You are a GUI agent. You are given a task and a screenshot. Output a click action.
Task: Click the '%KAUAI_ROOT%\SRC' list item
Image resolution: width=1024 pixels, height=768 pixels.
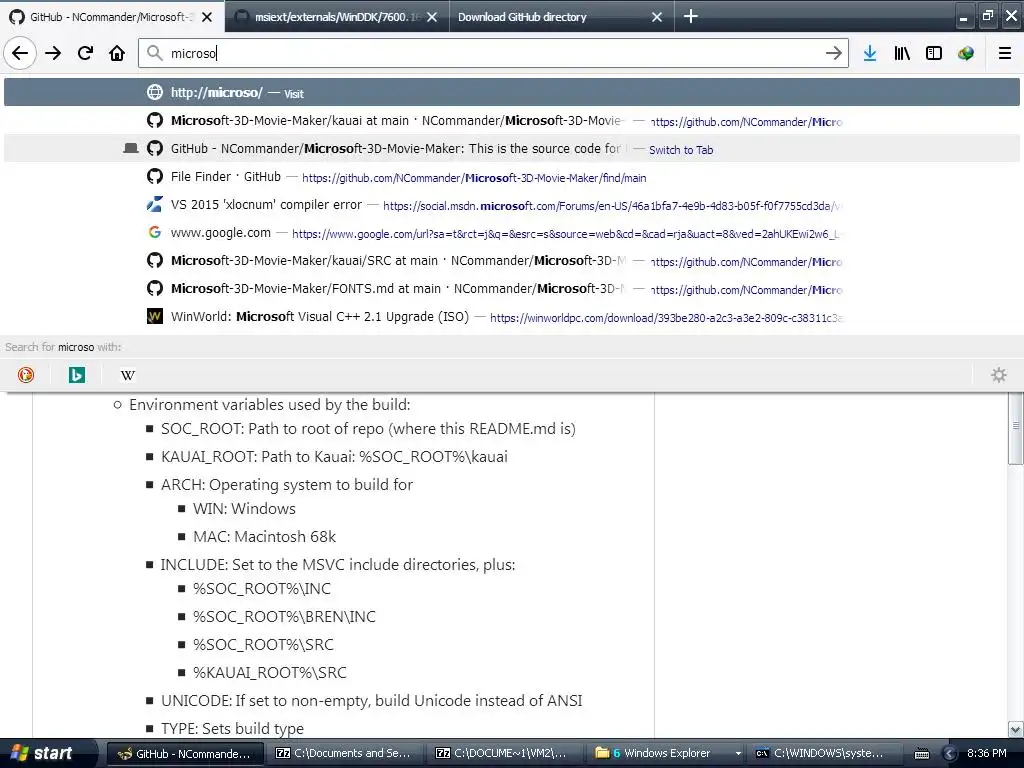pyautogui.click(x=270, y=673)
